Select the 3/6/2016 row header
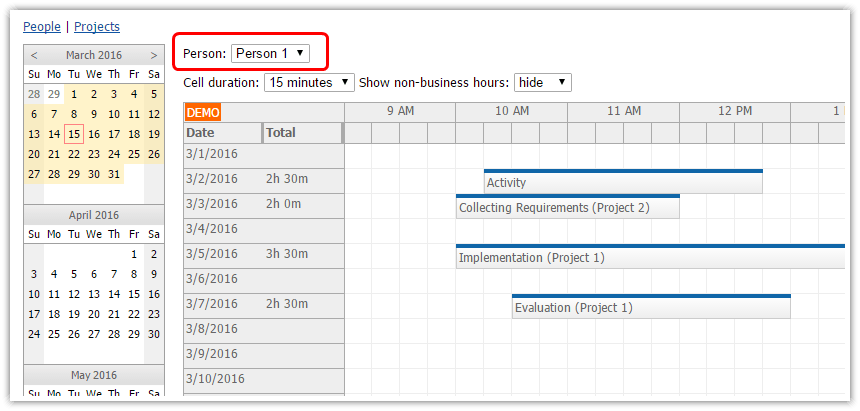Image resolution: width=860 pixels, height=411 pixels. coord(264,281)
